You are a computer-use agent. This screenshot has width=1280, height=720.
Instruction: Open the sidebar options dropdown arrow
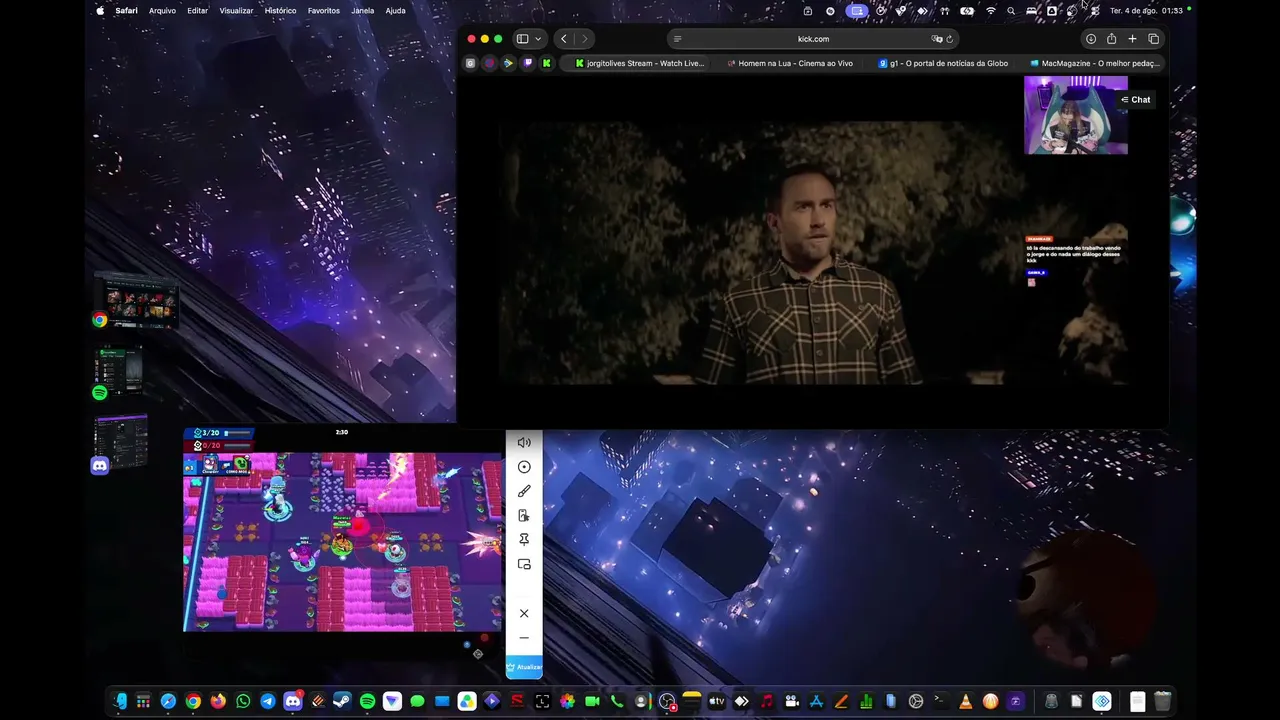(x=538, y=39)
